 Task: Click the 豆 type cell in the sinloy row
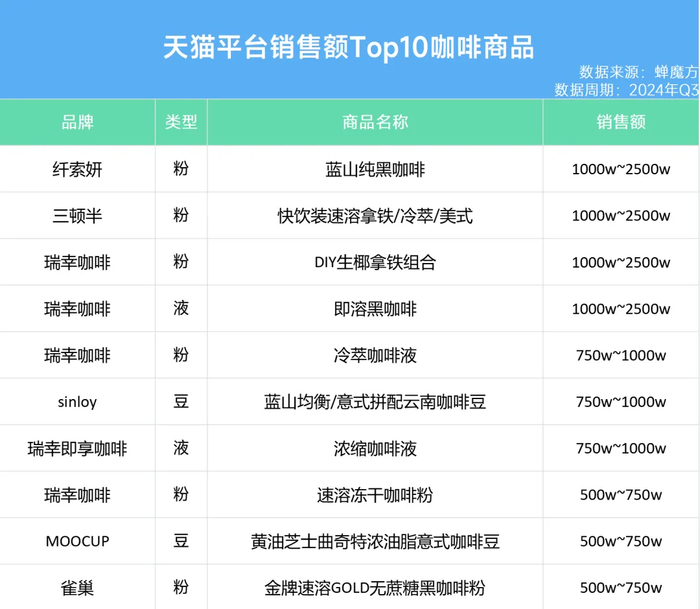181,401
